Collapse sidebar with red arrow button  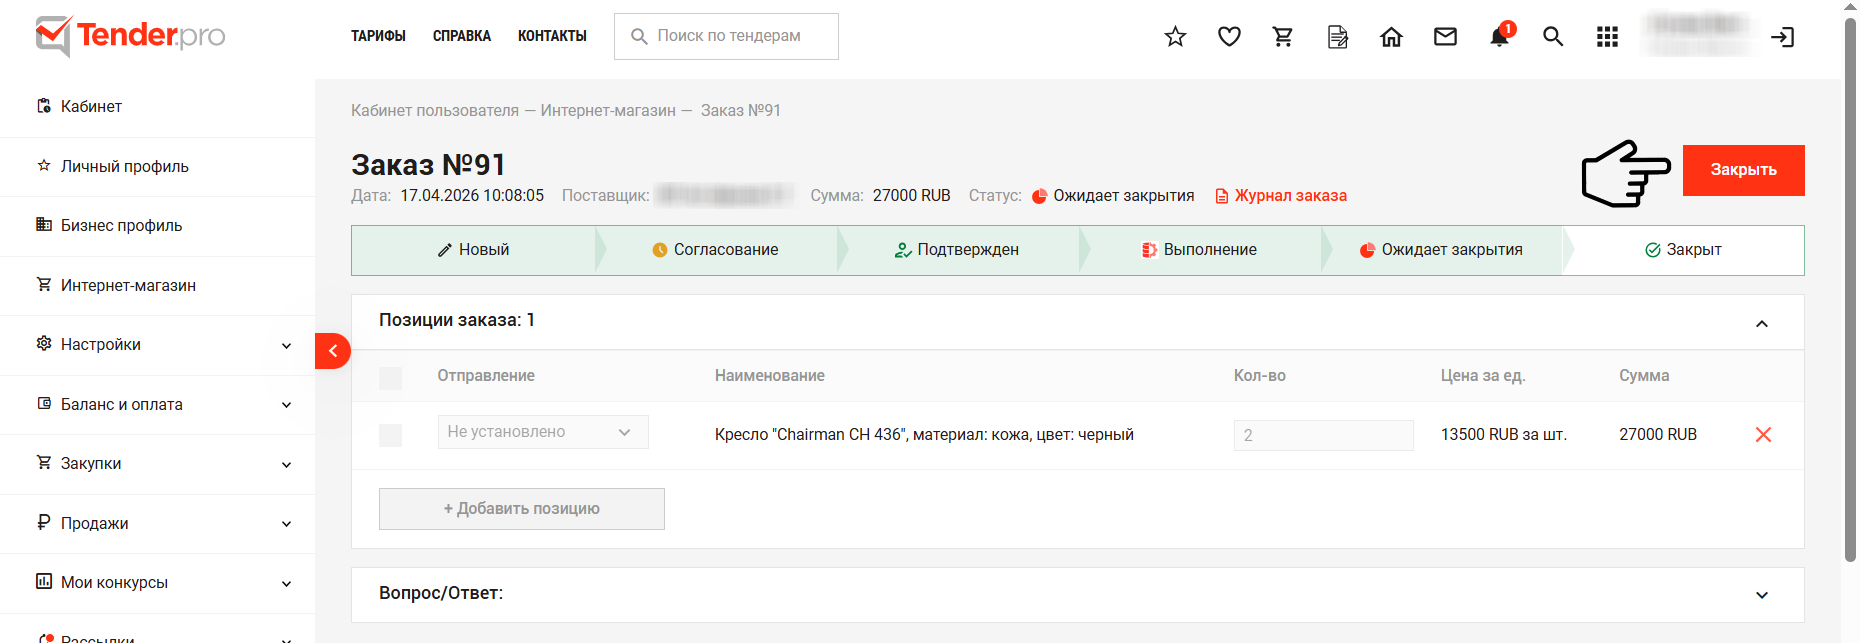coord(332,351)
